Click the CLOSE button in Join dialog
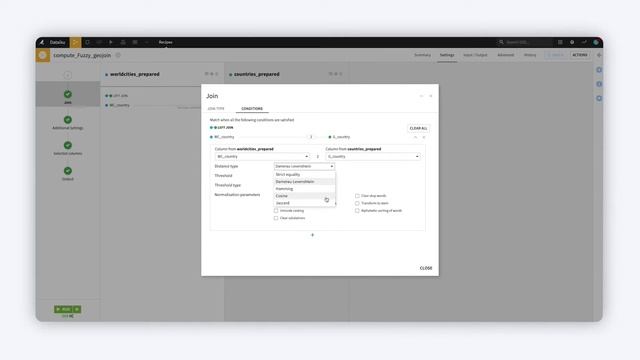This screenshot has width=640, height=360. point(426,268)
